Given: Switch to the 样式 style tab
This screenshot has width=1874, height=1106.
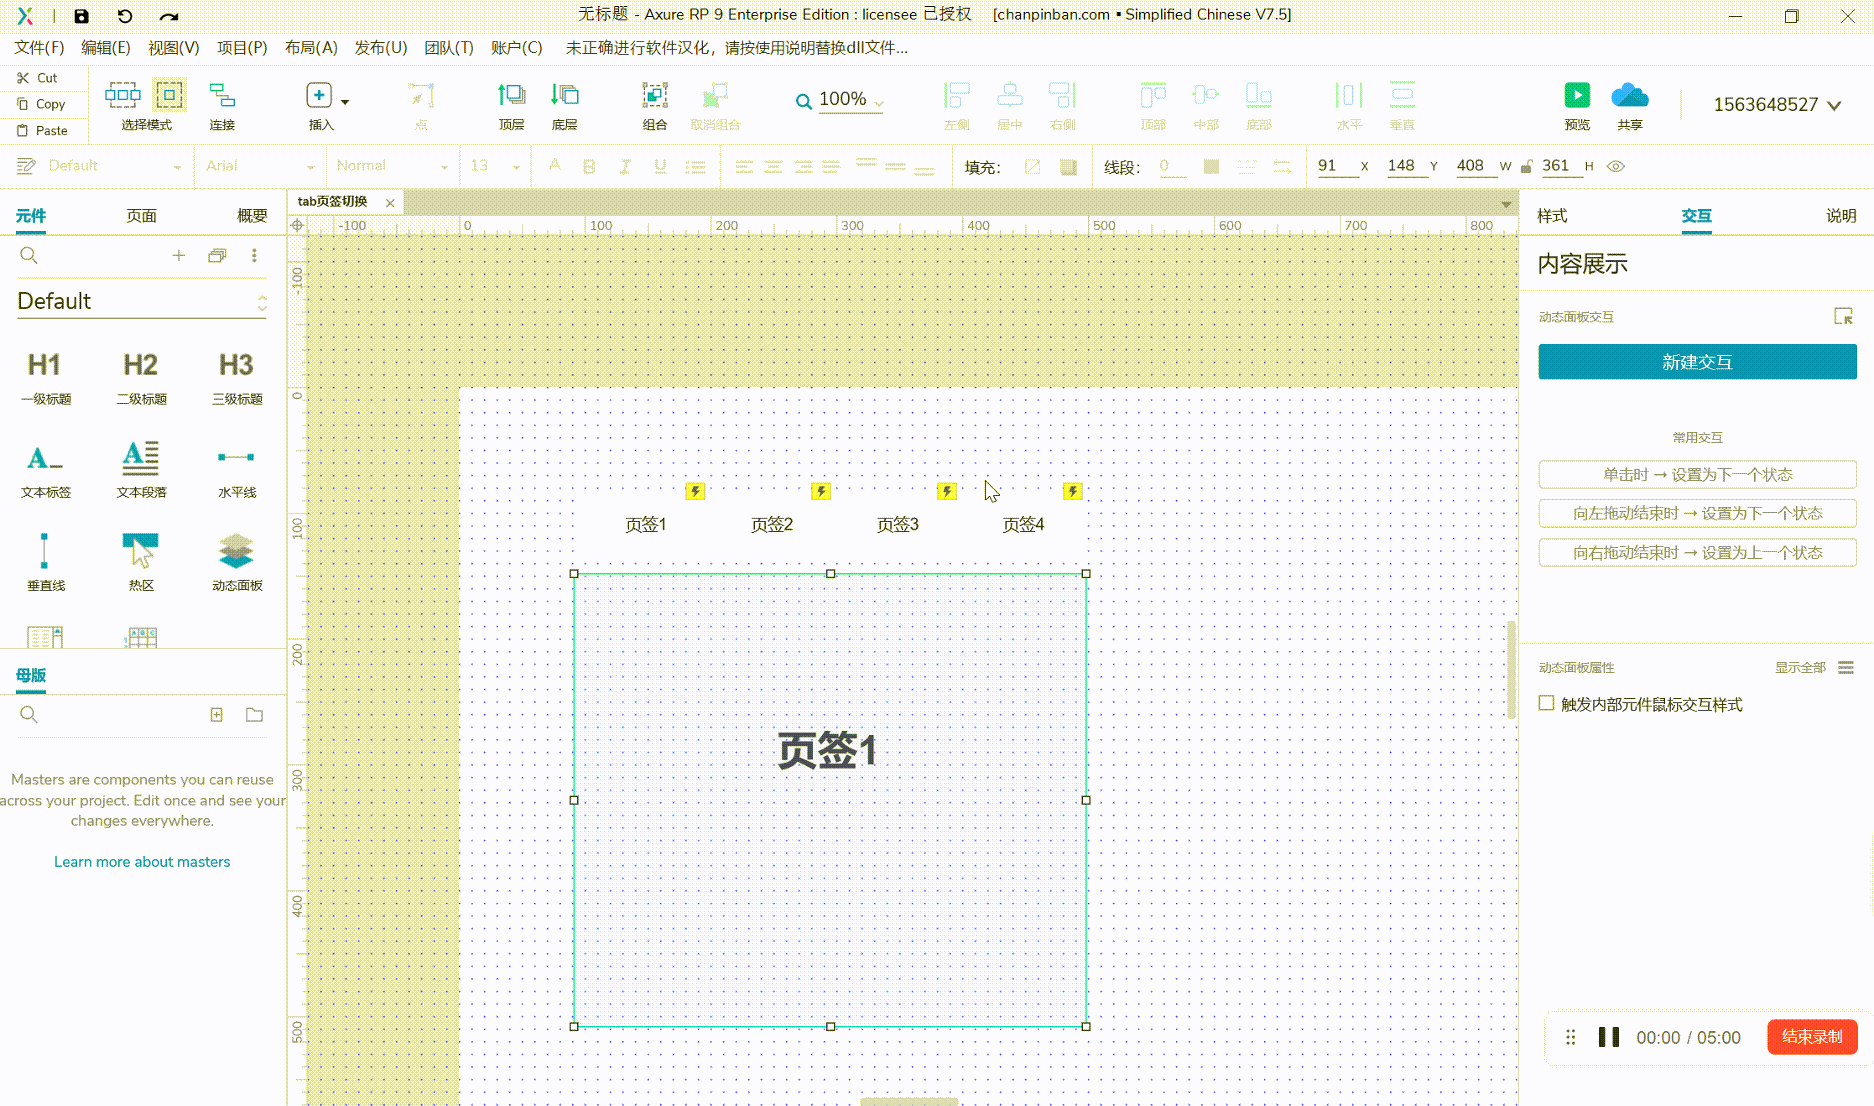Looking at the screenshot, I should click(1552, 216).
